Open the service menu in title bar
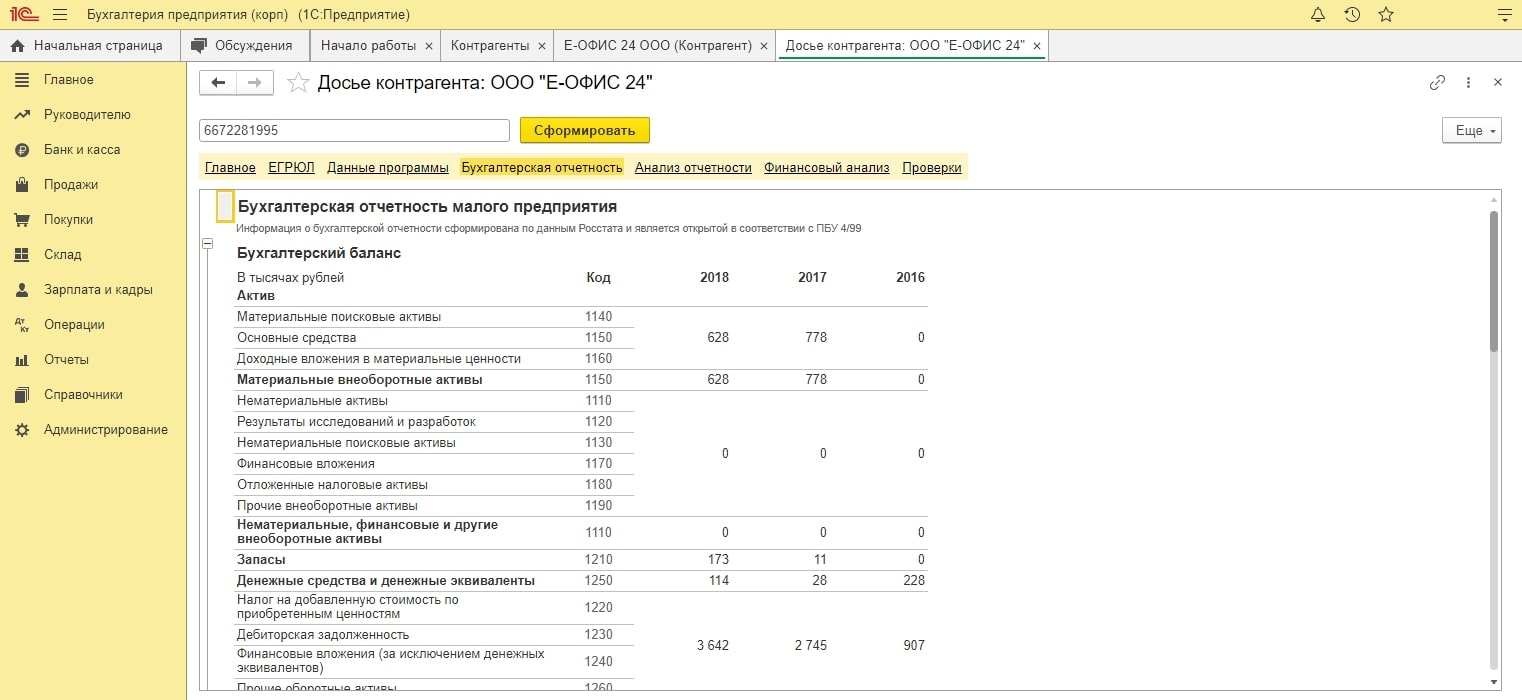Image resolution: width=1522 pixels, height=700 pixels. tap(1503, 15)
